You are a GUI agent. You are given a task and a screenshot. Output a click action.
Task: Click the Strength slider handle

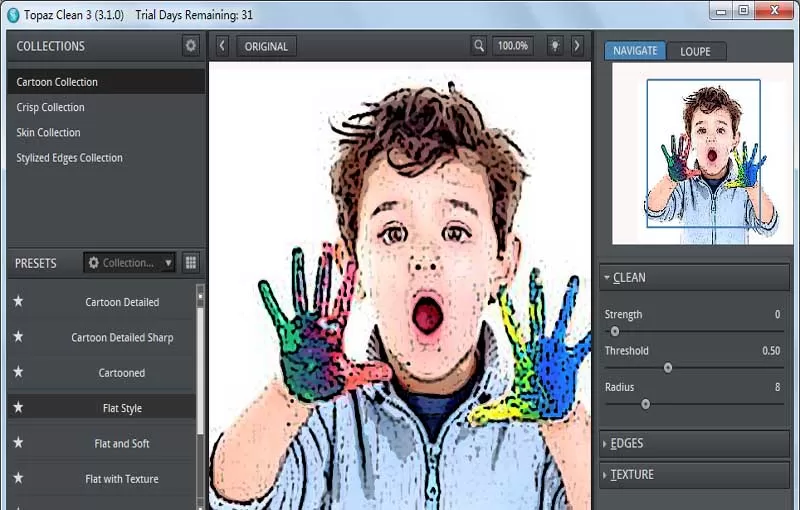pos(615,332)
